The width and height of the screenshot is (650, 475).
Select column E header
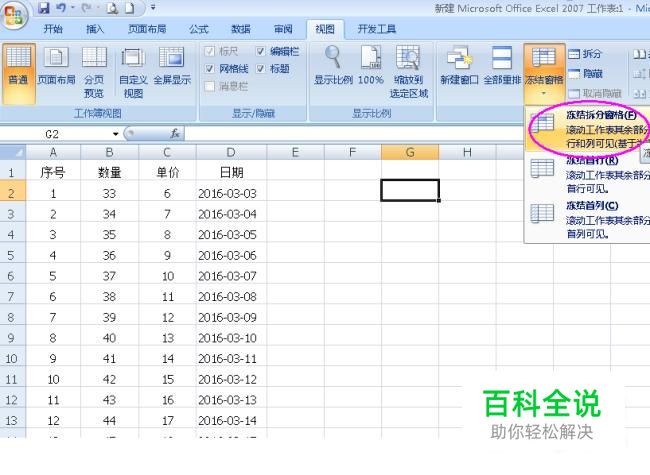(295, 152)
